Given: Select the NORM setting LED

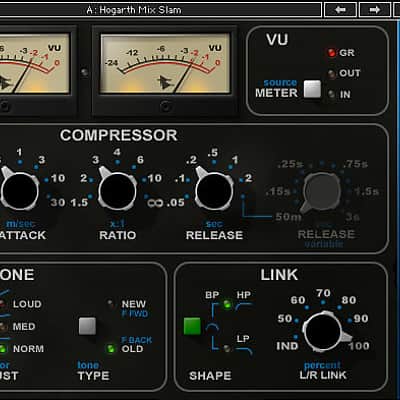Looking at the screenshot, I should pyautogui.click(x=3, y=349).
